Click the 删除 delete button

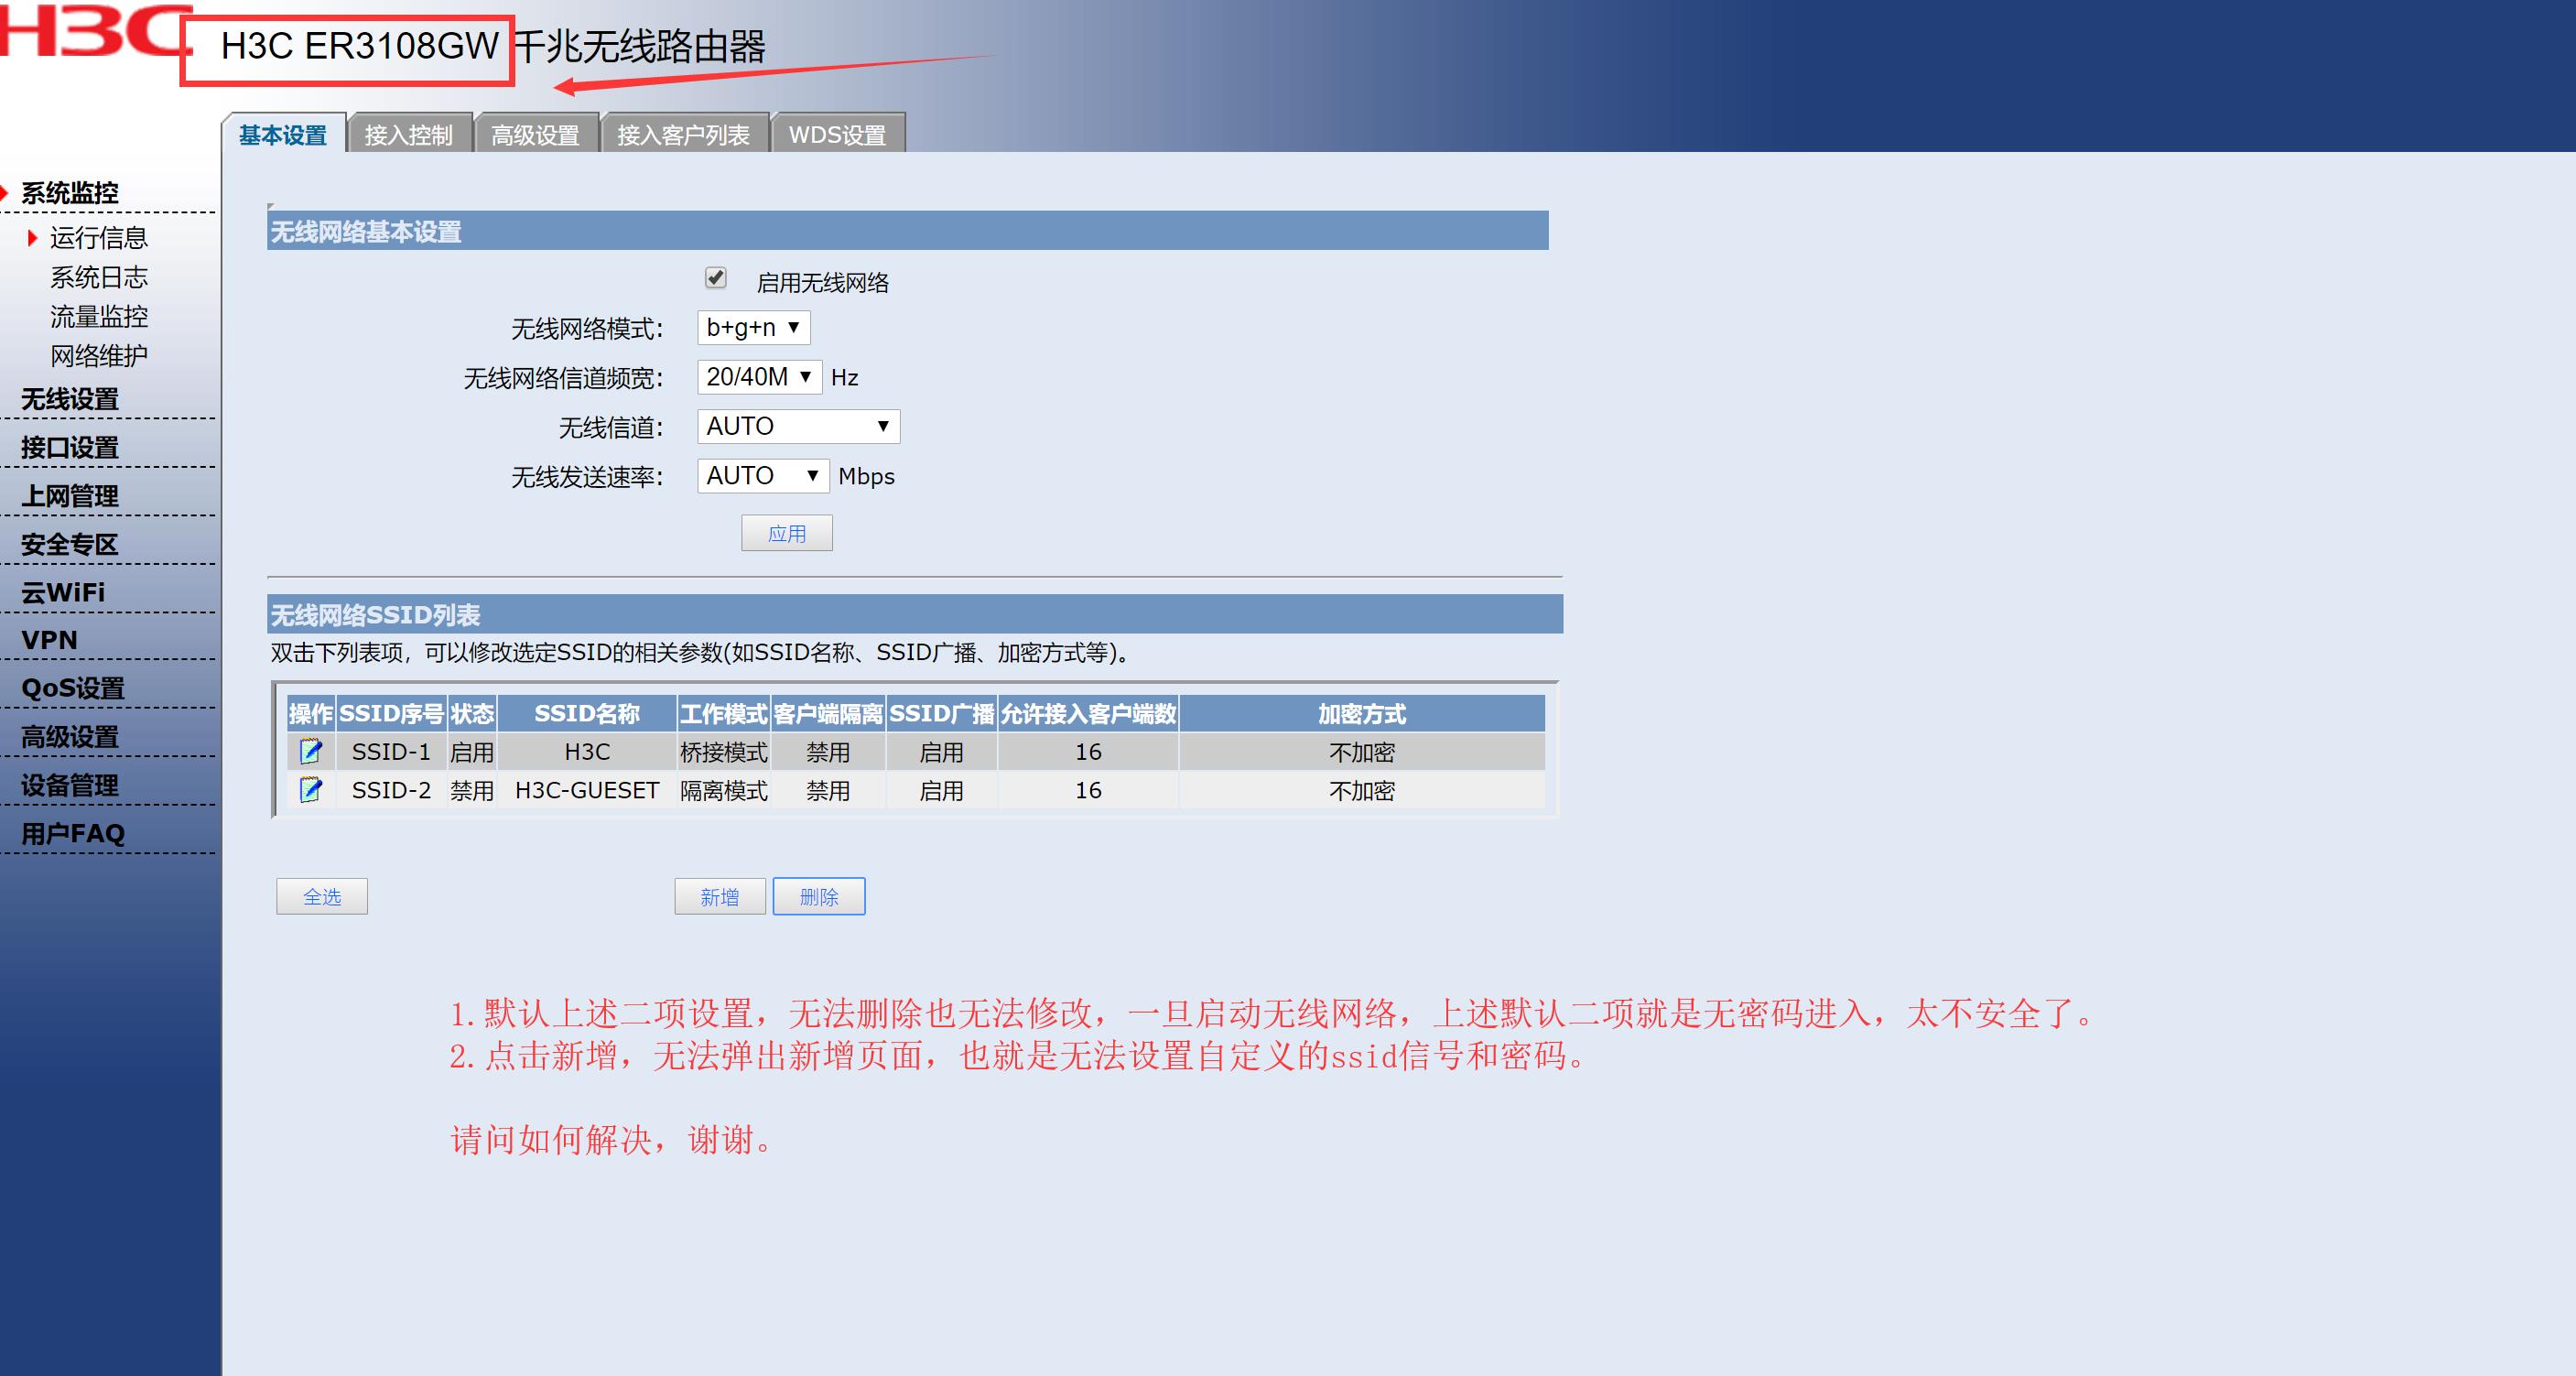point(818,897)
